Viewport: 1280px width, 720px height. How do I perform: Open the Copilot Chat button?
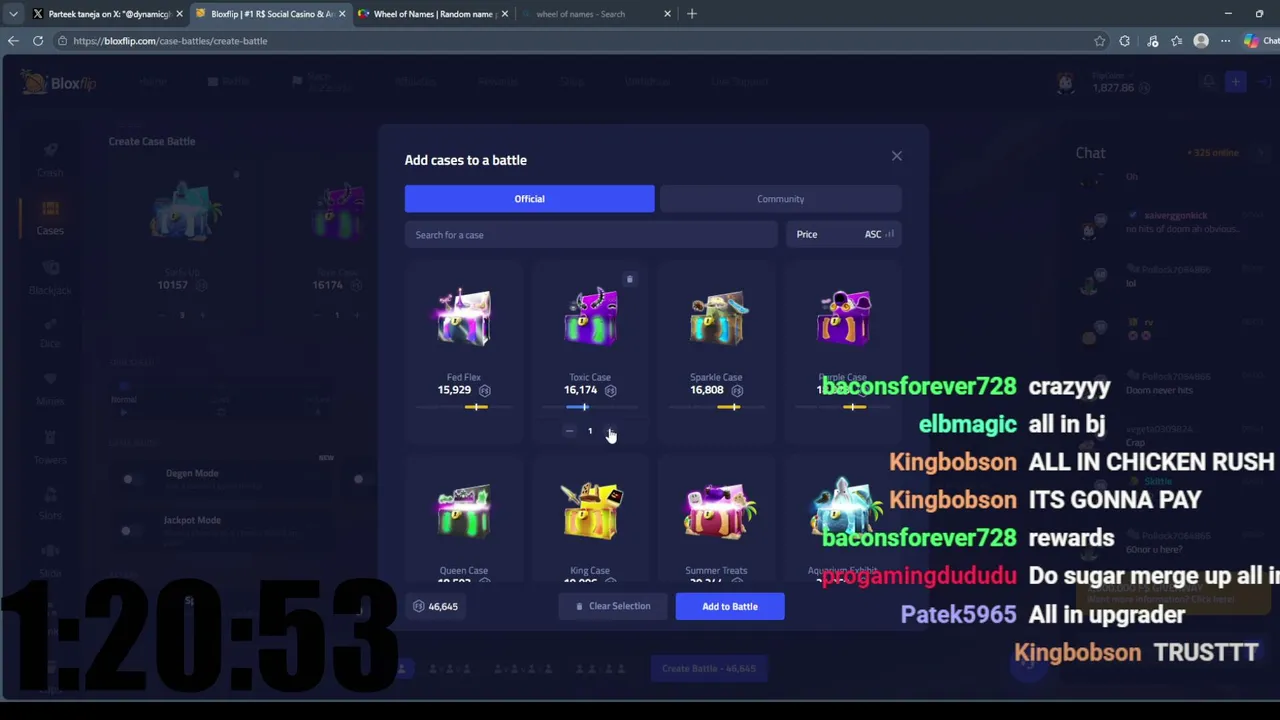coord(1260,41)
